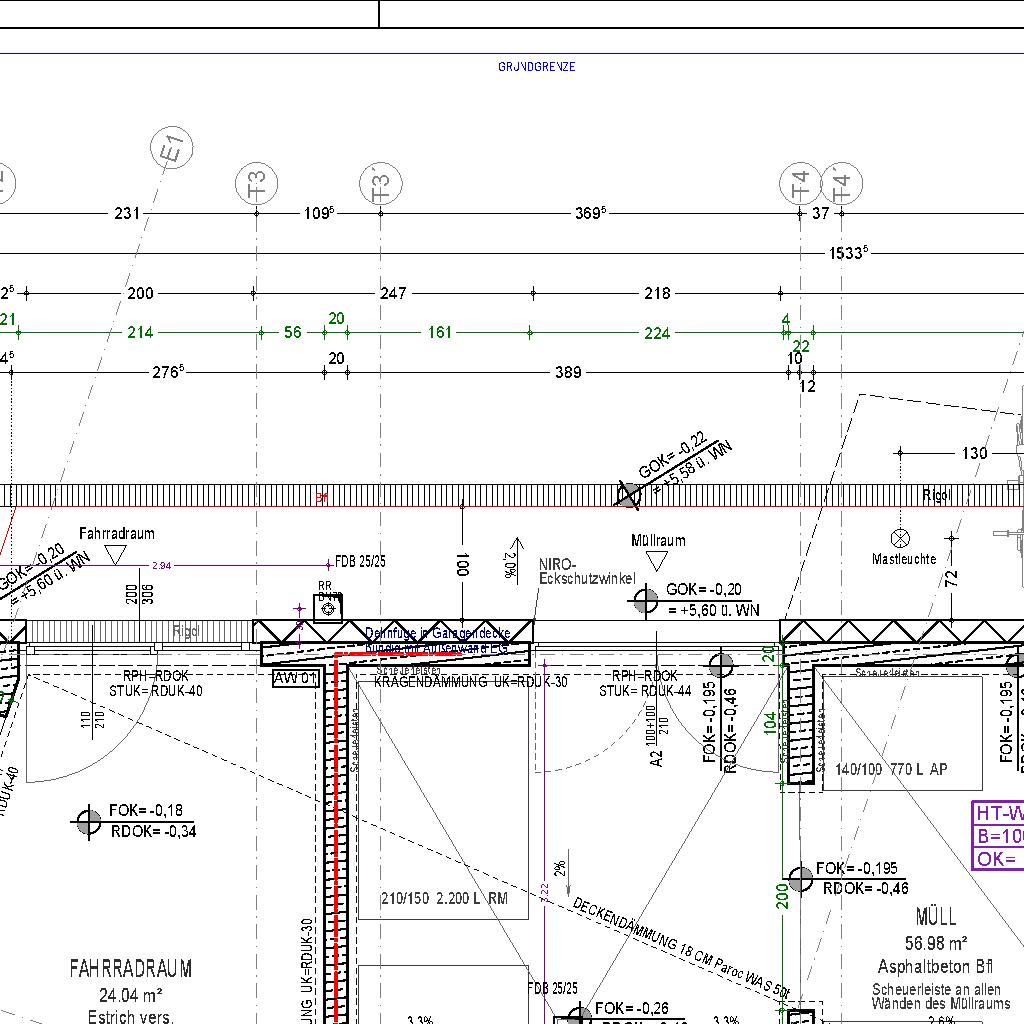The width and height of the screenshot is (1024, 1024).
Task: Click the E1 grid axis bubble
Action: 172,149
